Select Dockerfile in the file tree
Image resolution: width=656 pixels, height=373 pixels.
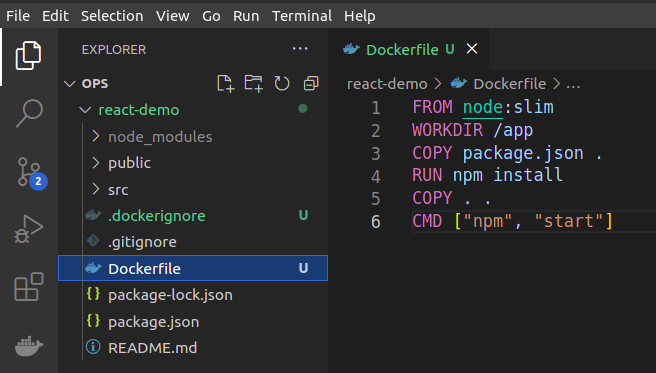point(193,268)
